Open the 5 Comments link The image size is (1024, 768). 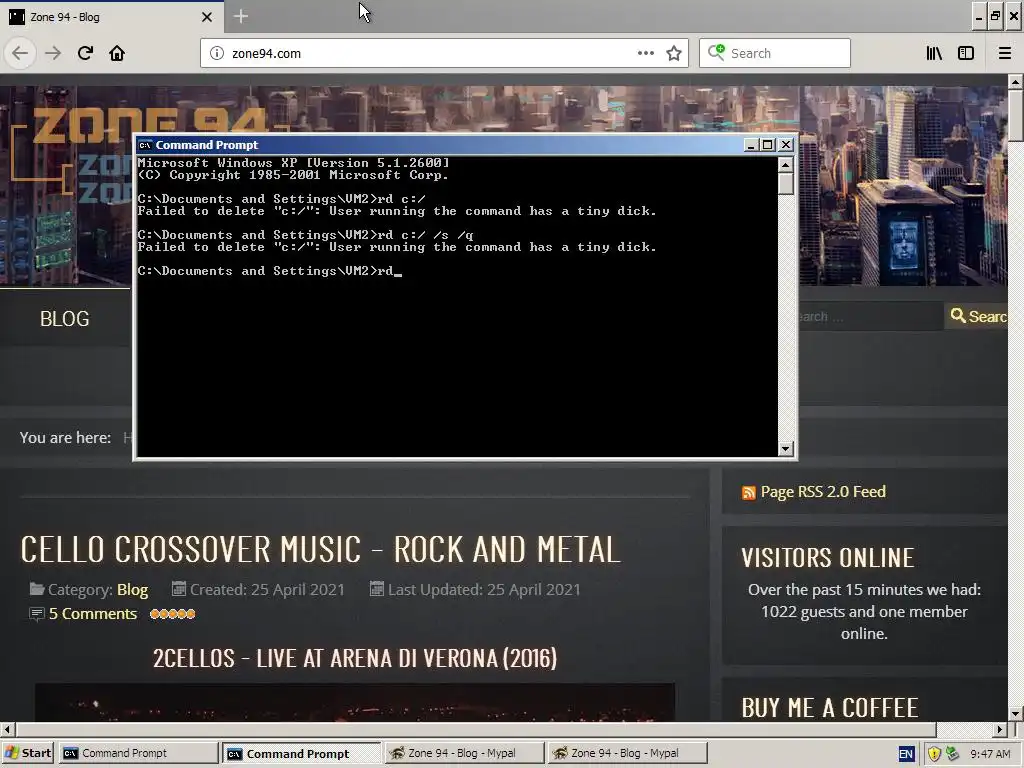pyautogui.click(x=93, y=614)
